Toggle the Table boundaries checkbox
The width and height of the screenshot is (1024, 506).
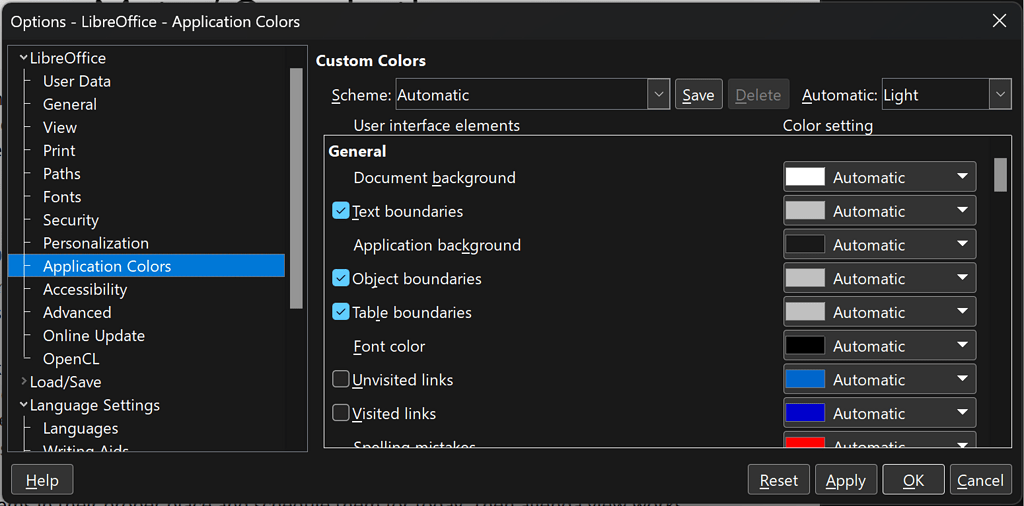click(x=341, y=312)
